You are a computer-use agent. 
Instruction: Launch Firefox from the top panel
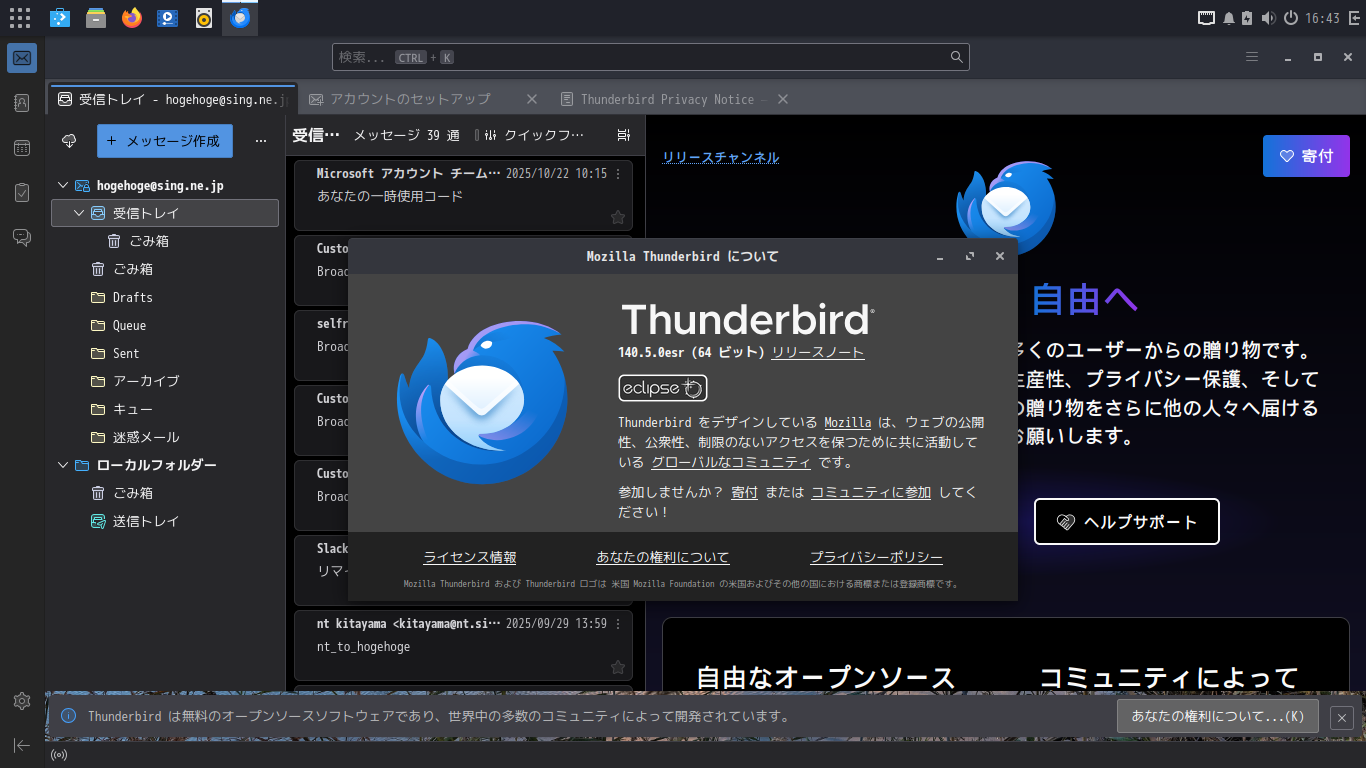point(131,17)
